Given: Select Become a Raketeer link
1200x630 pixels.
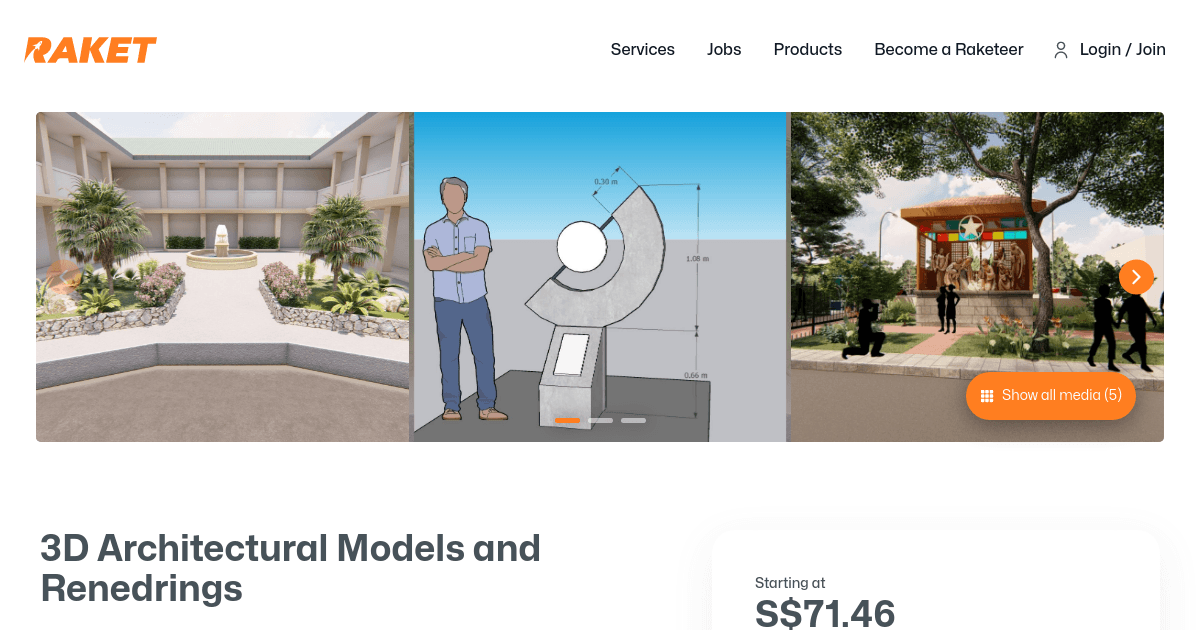Looking at the screenshot, I should click(x=949, y=50).
